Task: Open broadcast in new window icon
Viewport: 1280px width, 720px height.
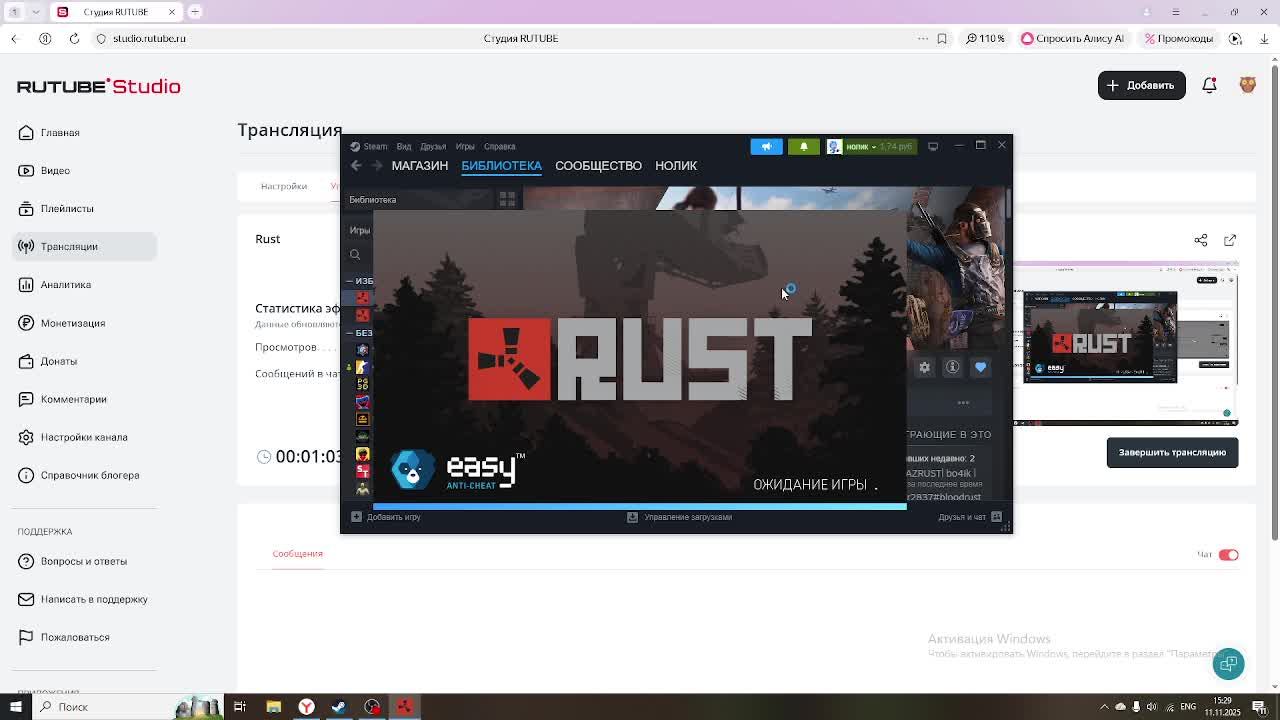Action: [x=1230, y=240]
